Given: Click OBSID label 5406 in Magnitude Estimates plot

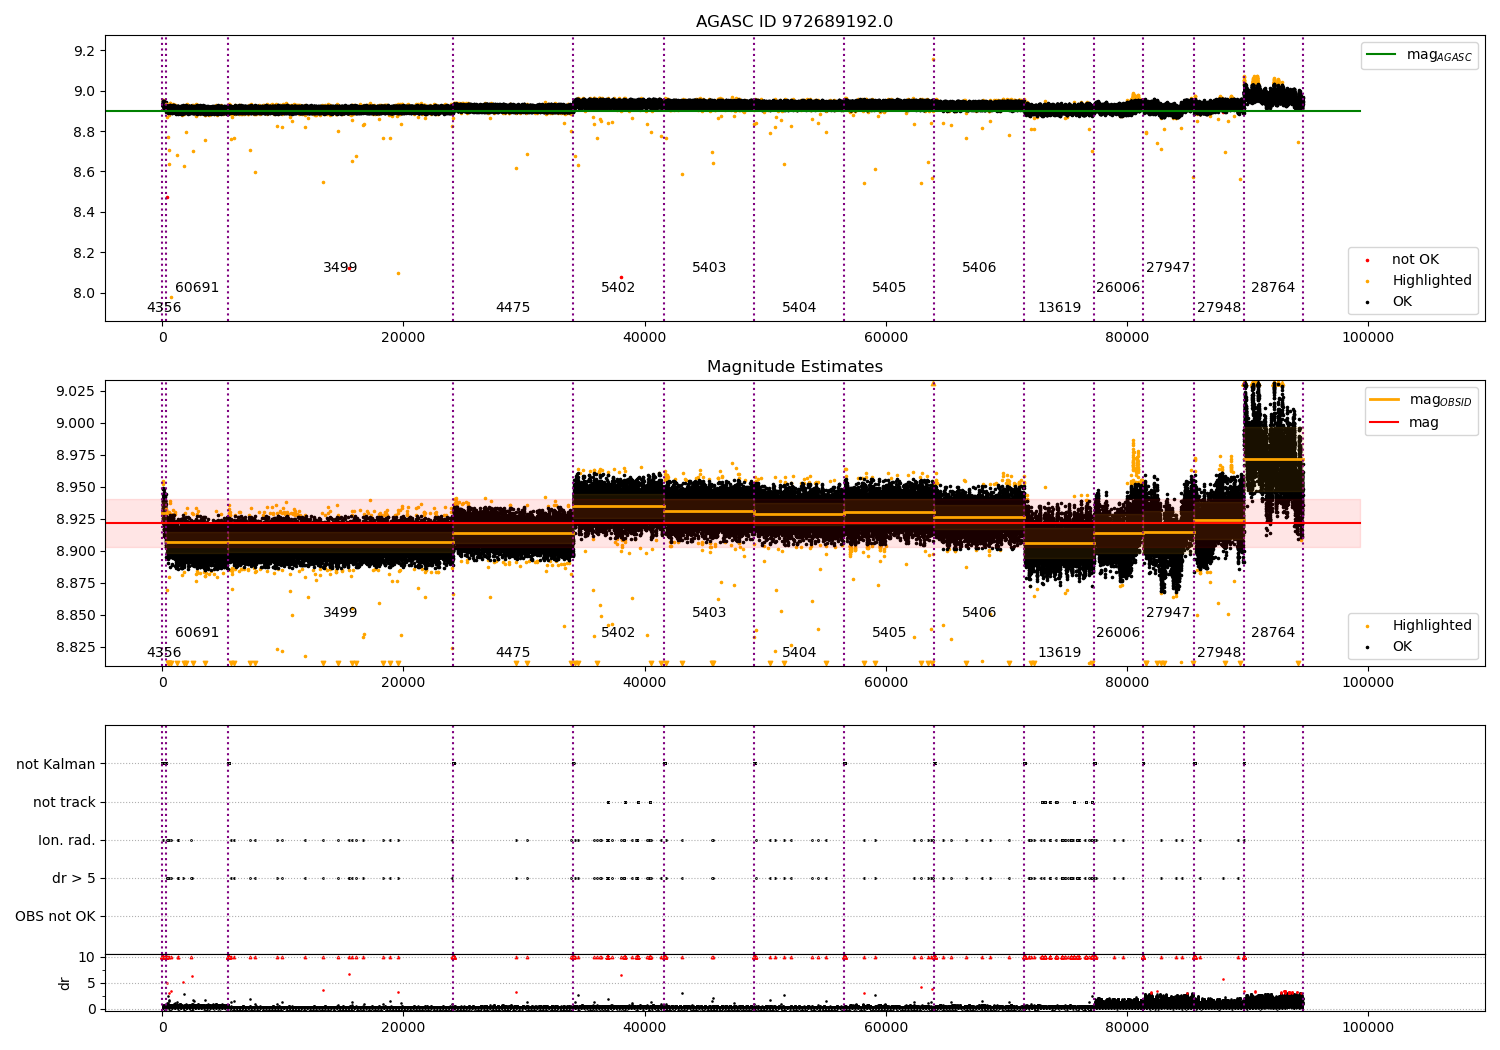Looking at the screenshot, I should 979,613.
